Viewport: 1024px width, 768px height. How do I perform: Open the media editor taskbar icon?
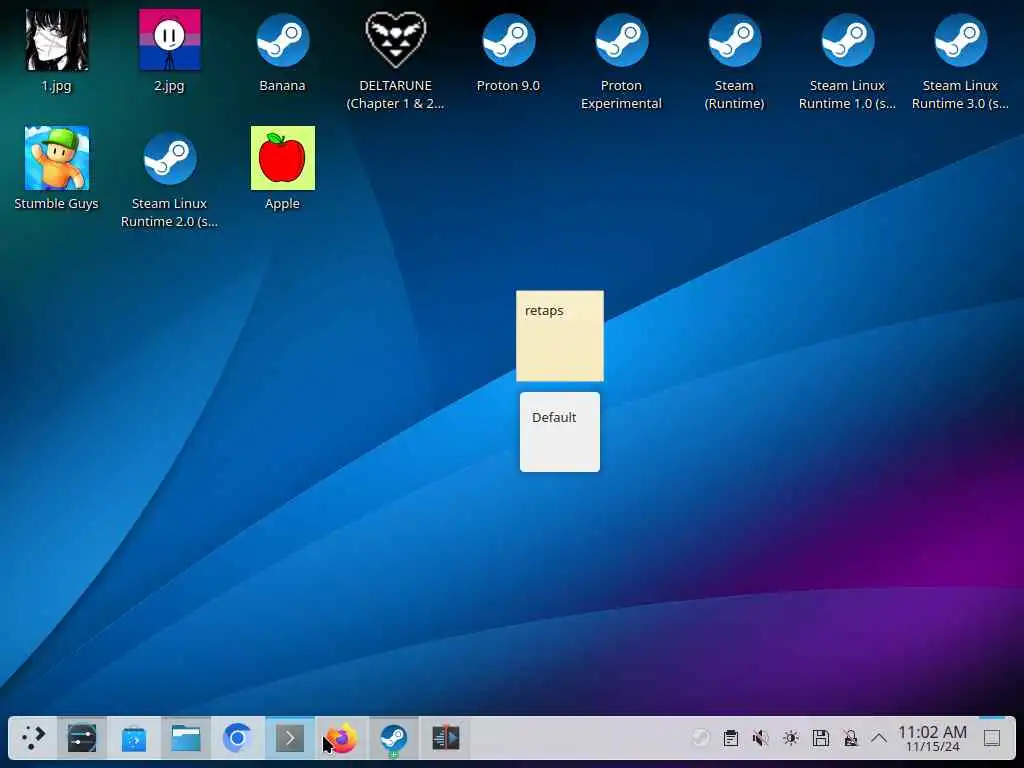446,738
